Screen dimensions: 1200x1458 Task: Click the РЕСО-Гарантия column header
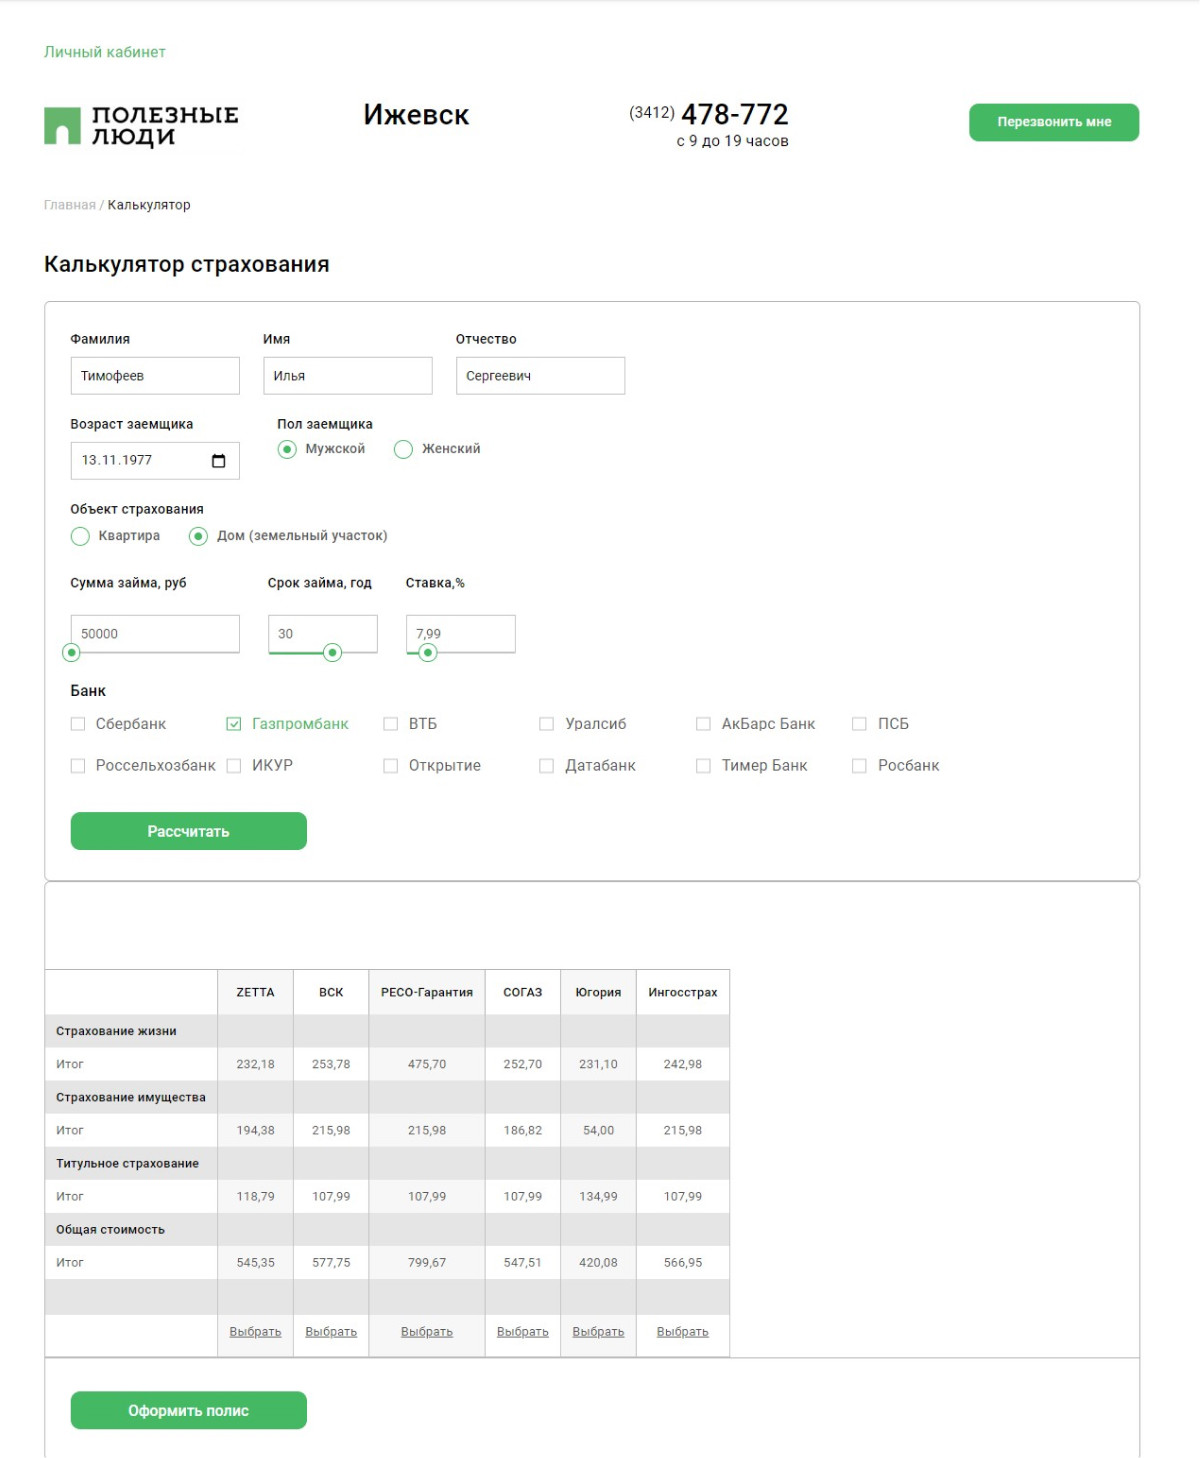[427, 992]
